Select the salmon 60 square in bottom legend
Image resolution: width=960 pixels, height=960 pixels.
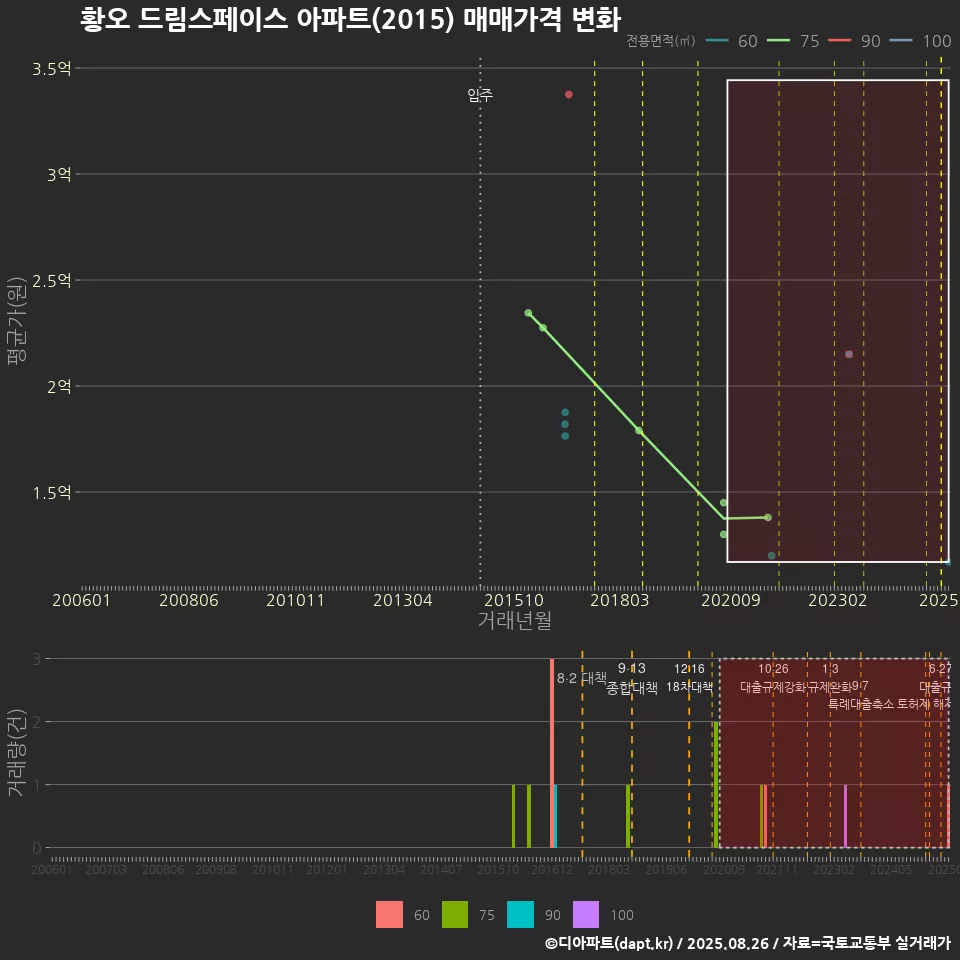pos(389,915)
